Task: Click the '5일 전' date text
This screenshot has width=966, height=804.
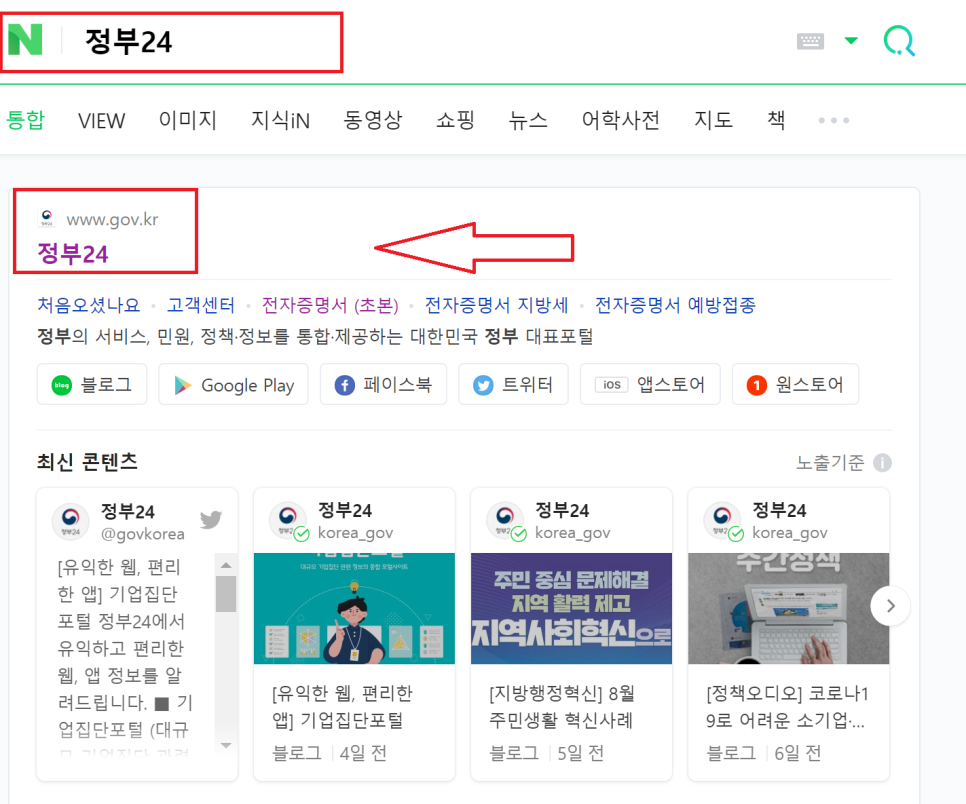Action: coord(580,753)
